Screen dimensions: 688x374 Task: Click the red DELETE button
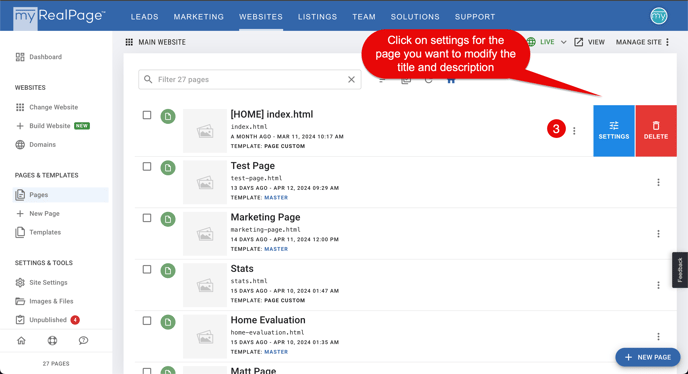(x=656, y=131)
